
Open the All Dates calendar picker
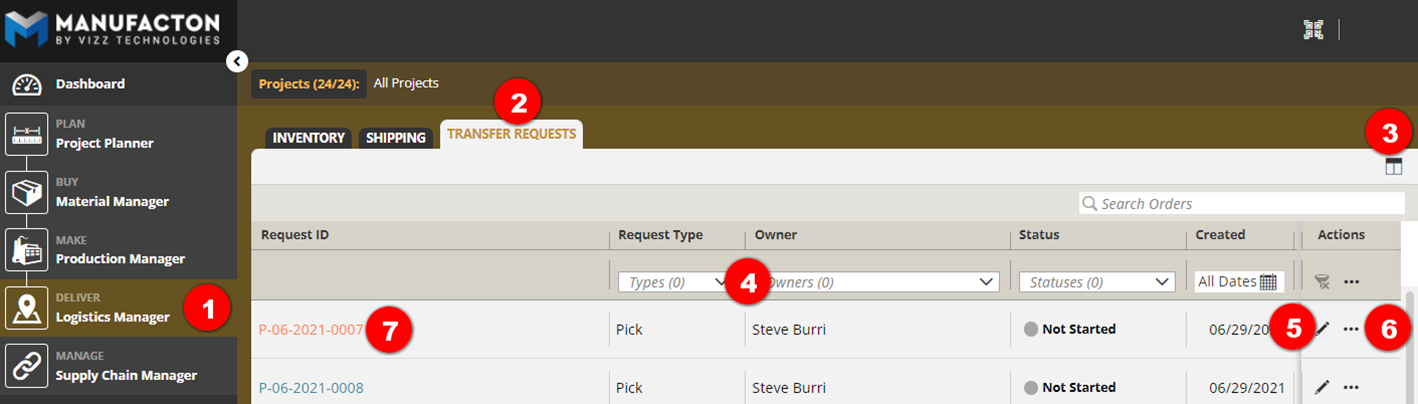[1268, 282]
